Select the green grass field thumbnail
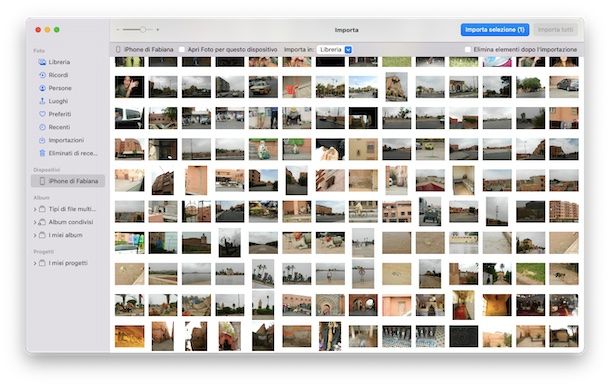This screenshot has width=610, height=387. 531,274
